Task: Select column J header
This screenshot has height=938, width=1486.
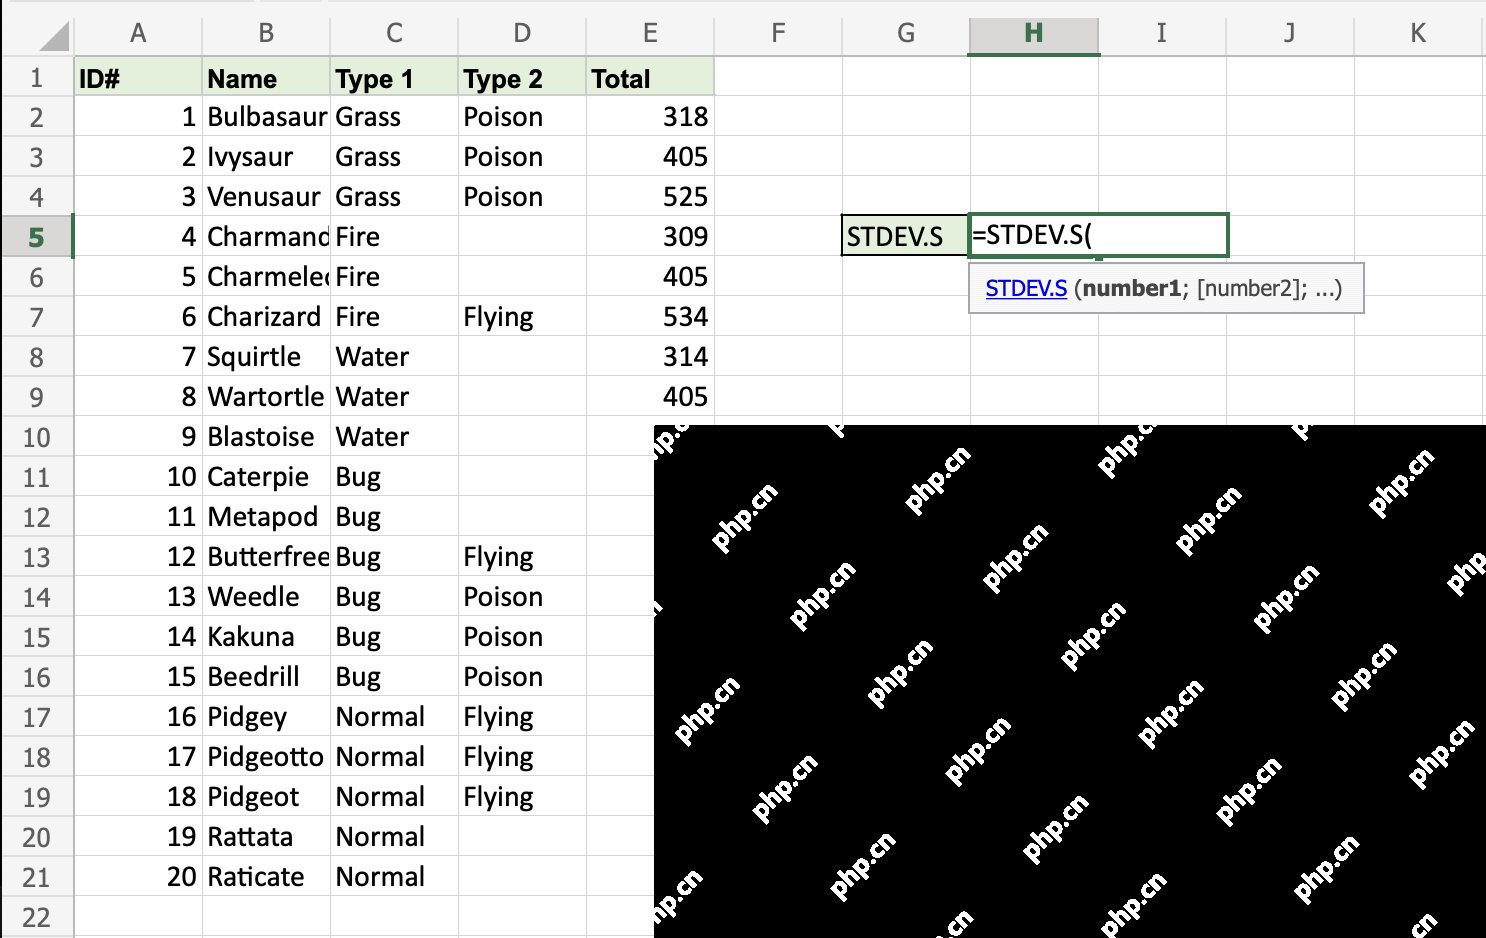Action: (1290, 33)
